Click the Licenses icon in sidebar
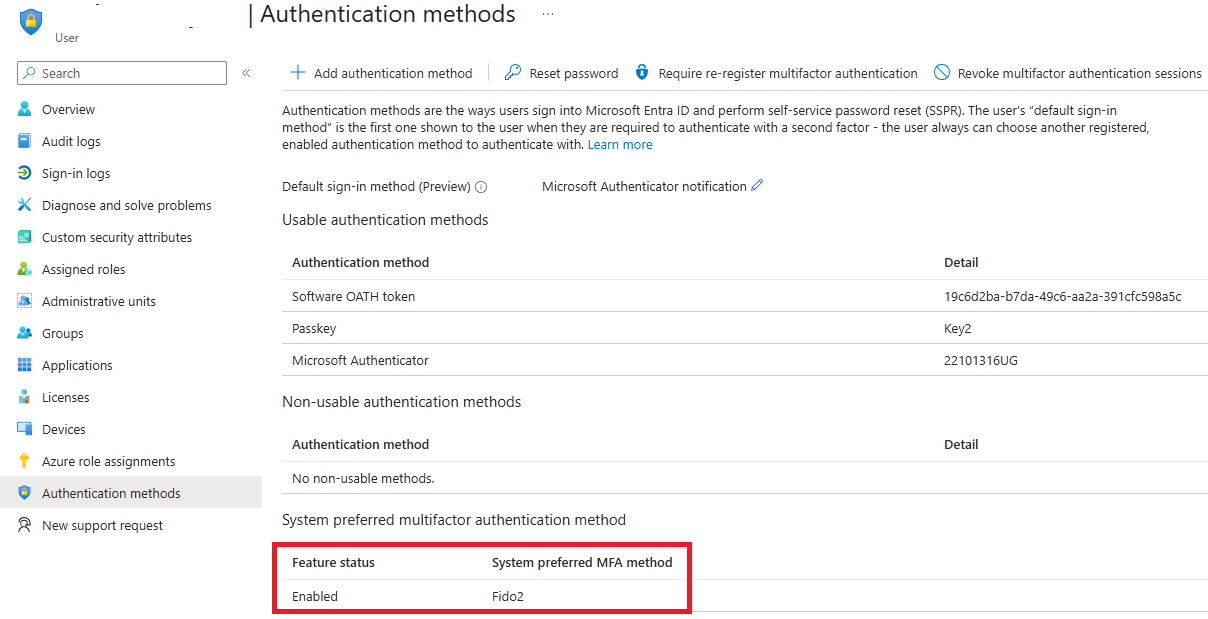The width and height of the screenshot is (1208, 619). tap(25, 397)
